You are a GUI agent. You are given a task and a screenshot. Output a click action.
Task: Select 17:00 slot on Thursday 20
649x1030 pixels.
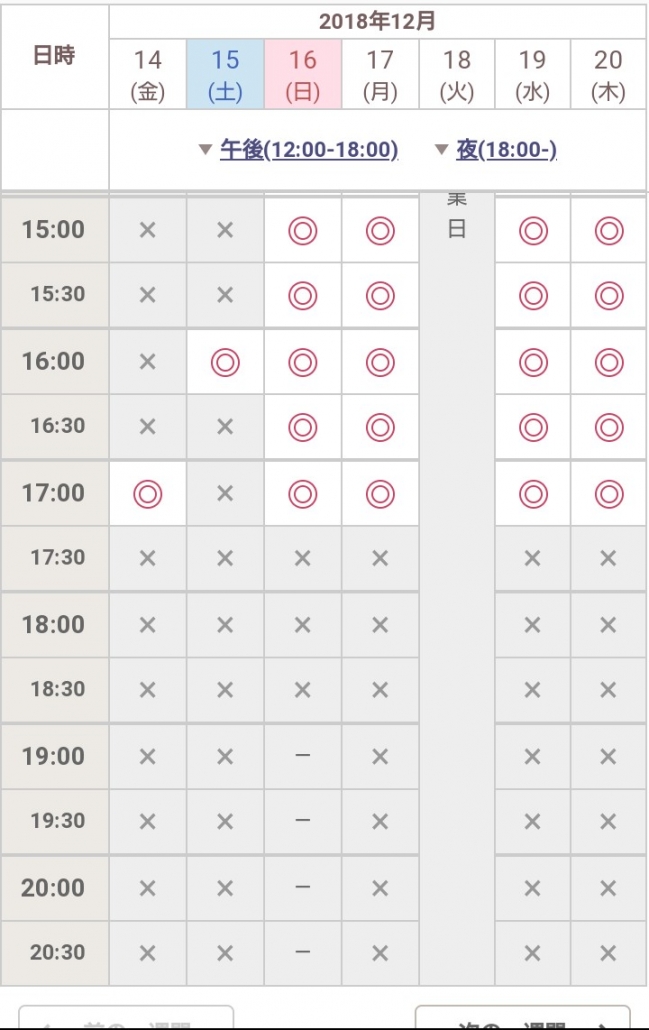coord(609,494)
